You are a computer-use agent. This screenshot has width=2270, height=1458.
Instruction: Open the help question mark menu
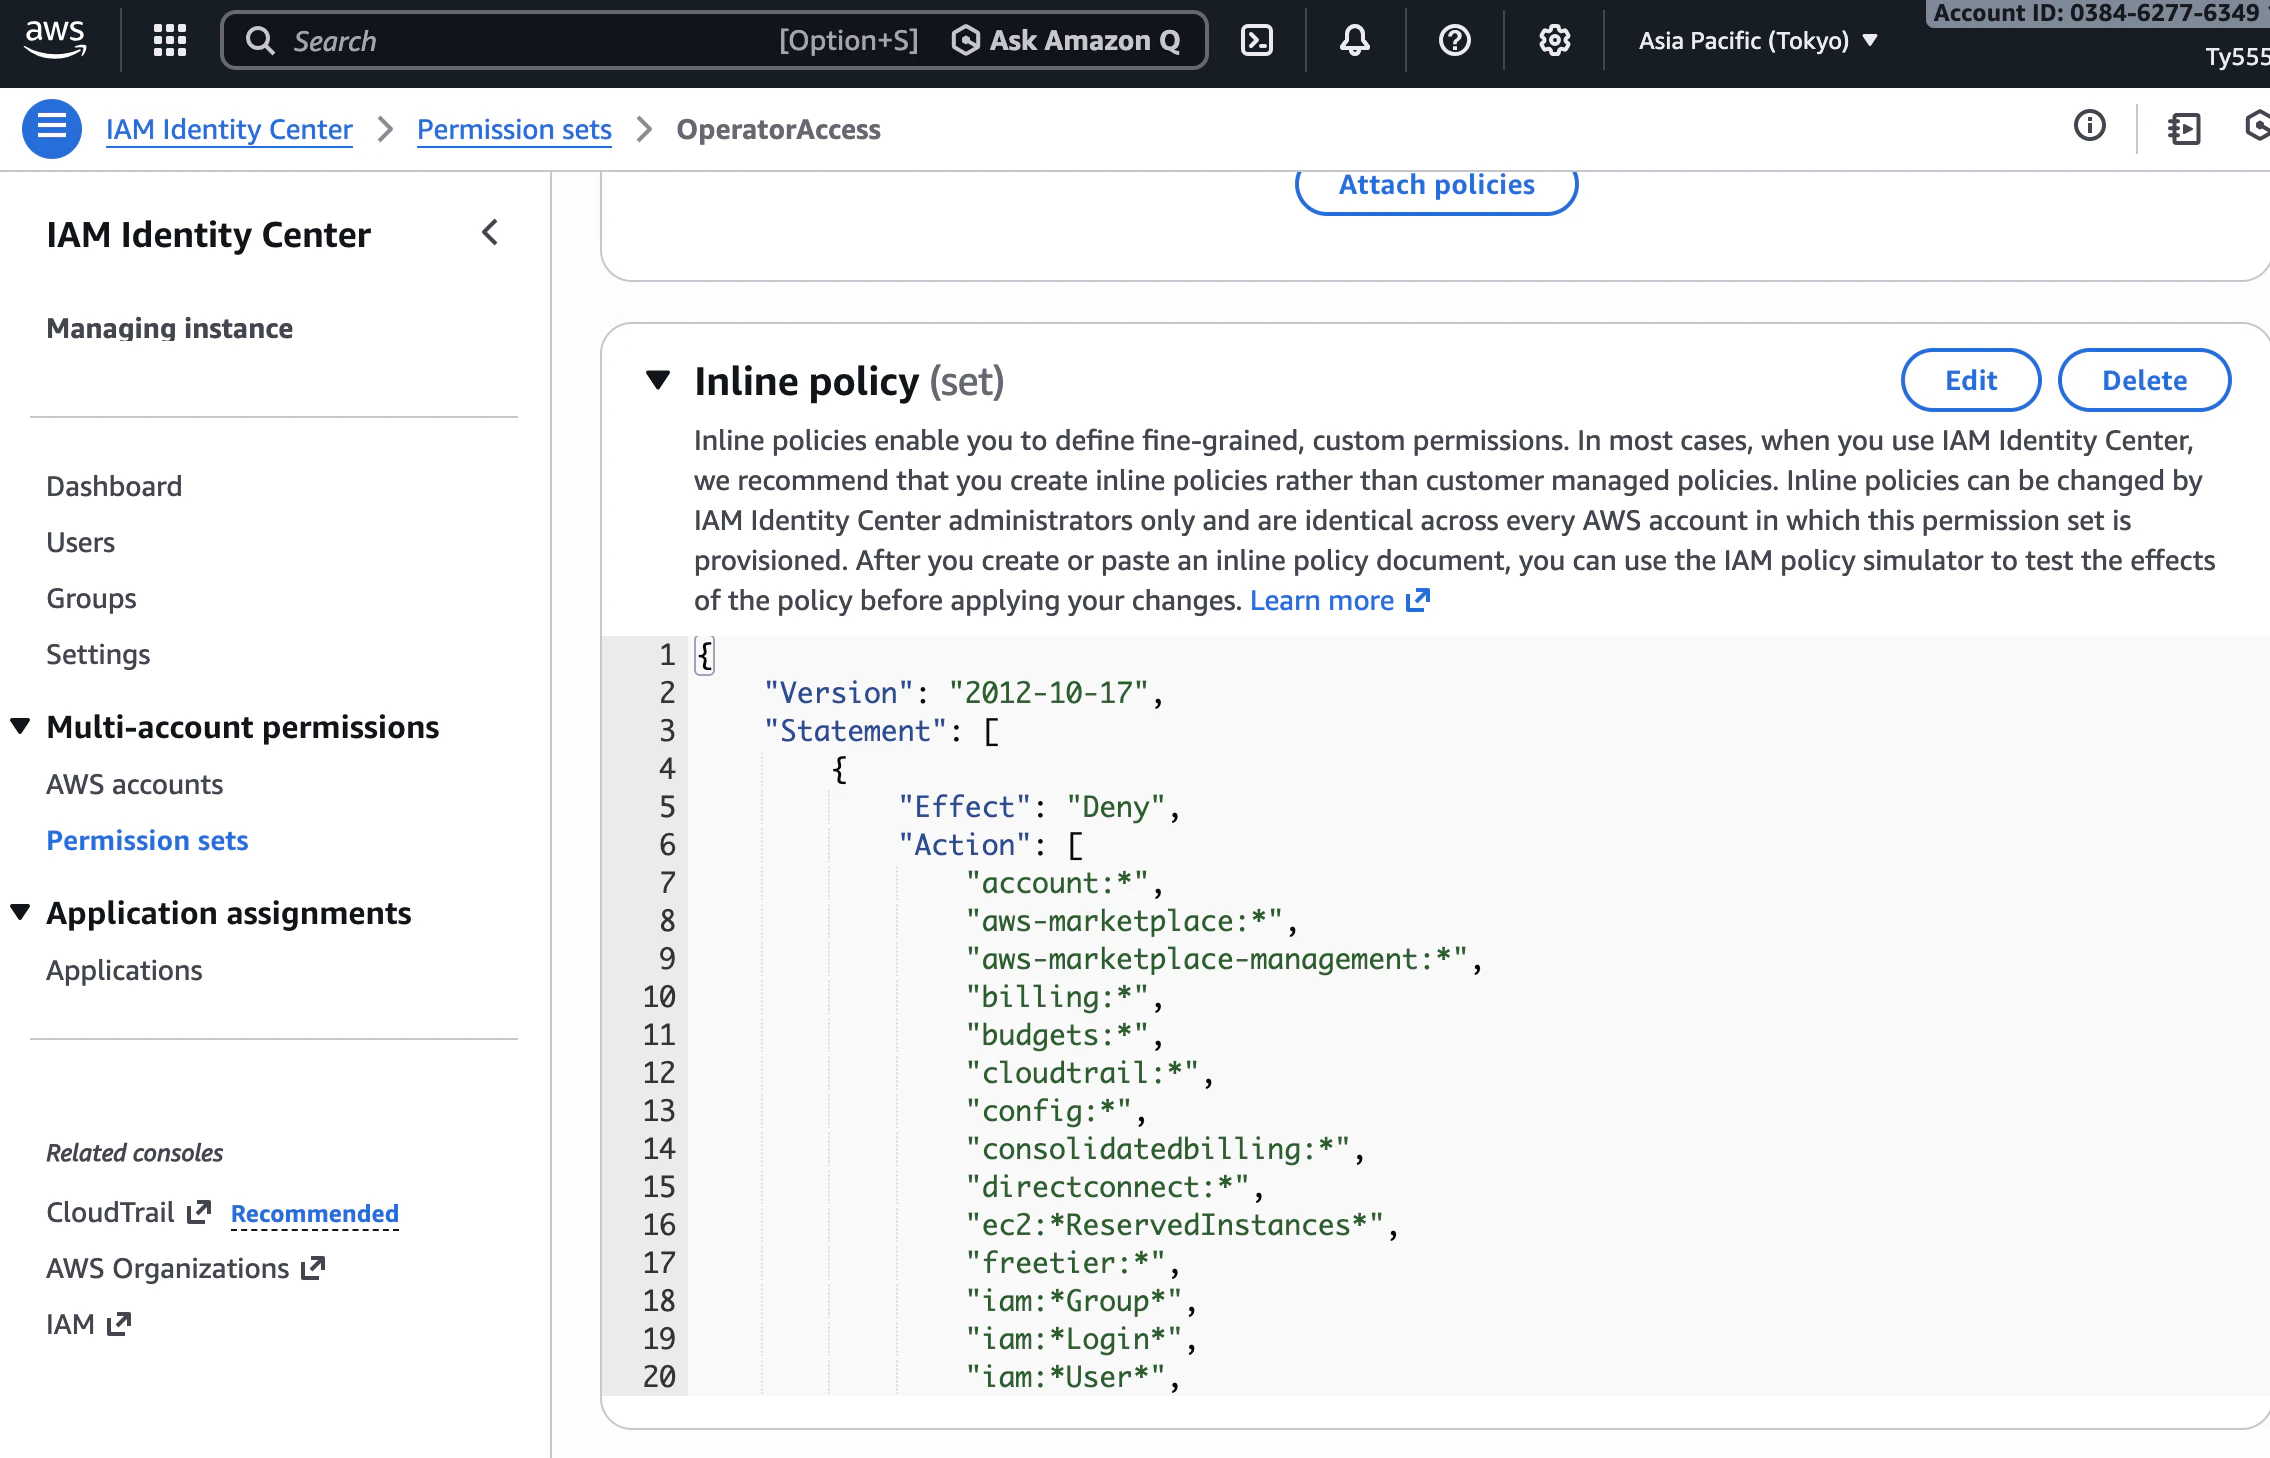pos(1455,40)
